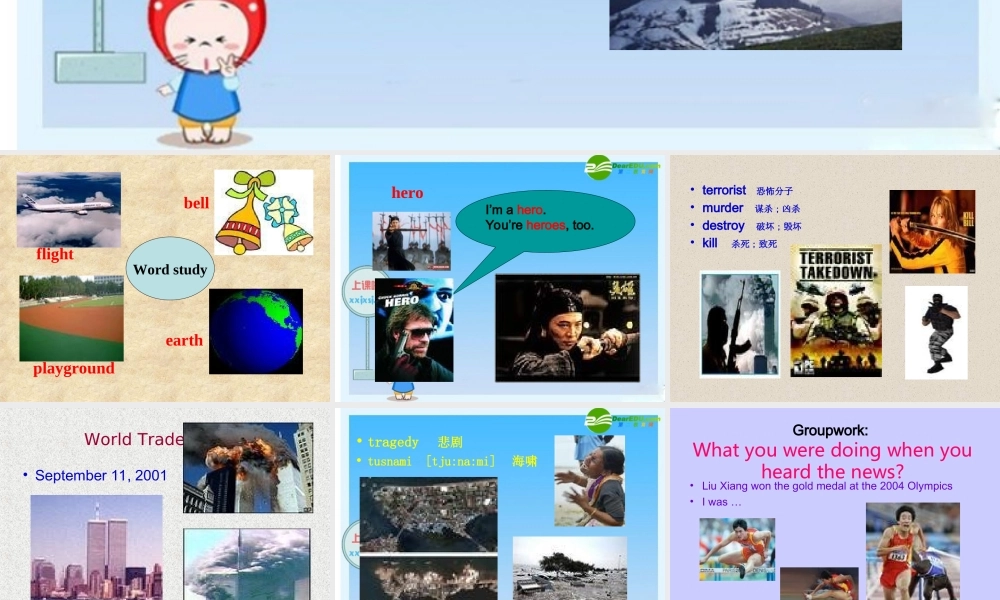Select the Word study oval label
The width and height of the screenshot is (1000, 600).
point(170,269)
